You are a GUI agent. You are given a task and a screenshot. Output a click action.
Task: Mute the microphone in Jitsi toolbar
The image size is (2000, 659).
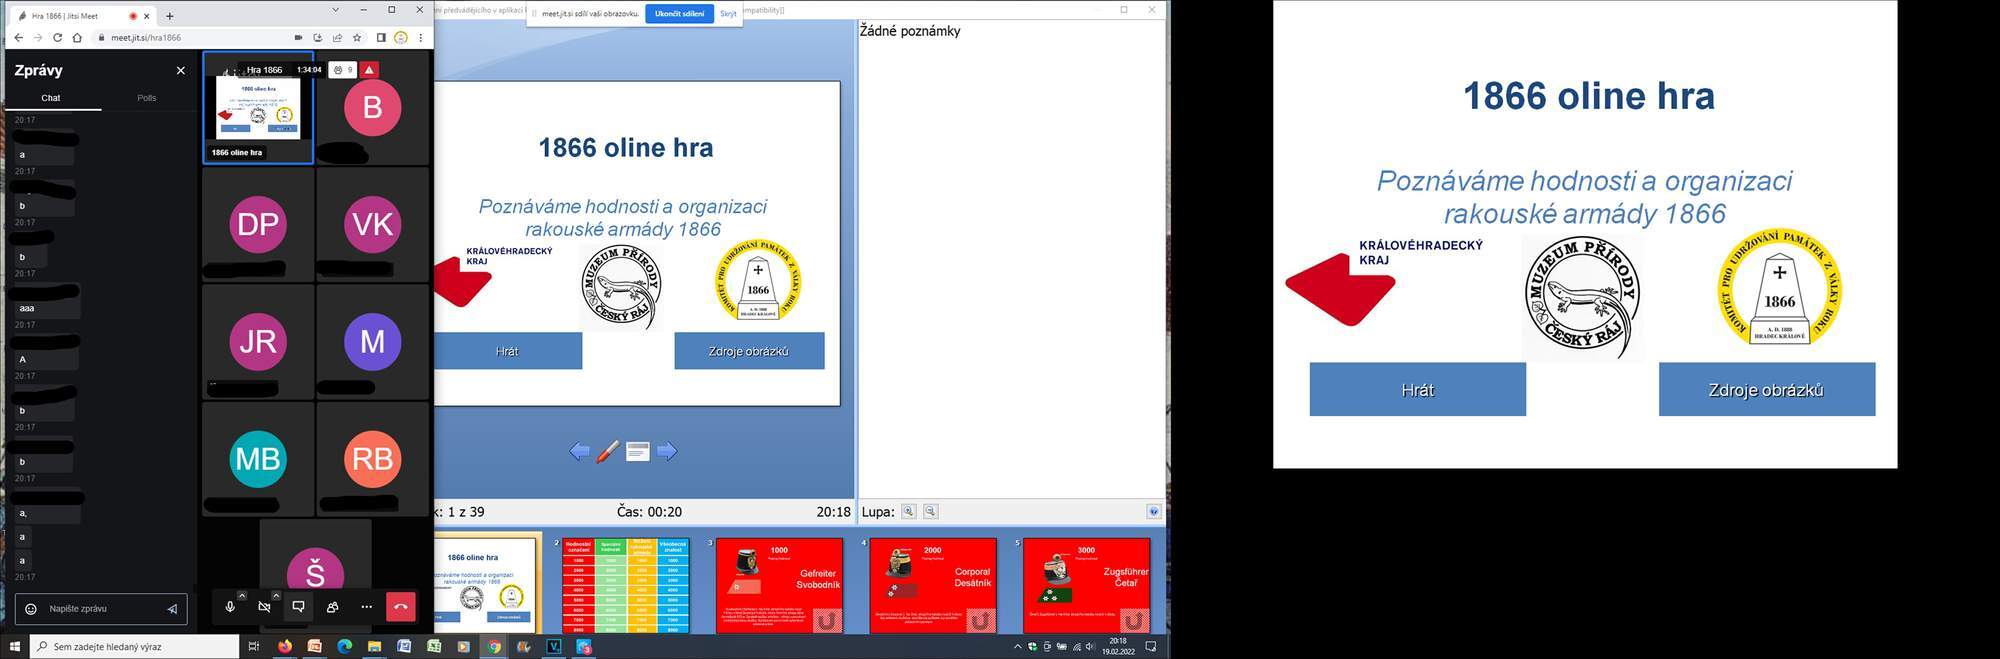click(230, 607)
